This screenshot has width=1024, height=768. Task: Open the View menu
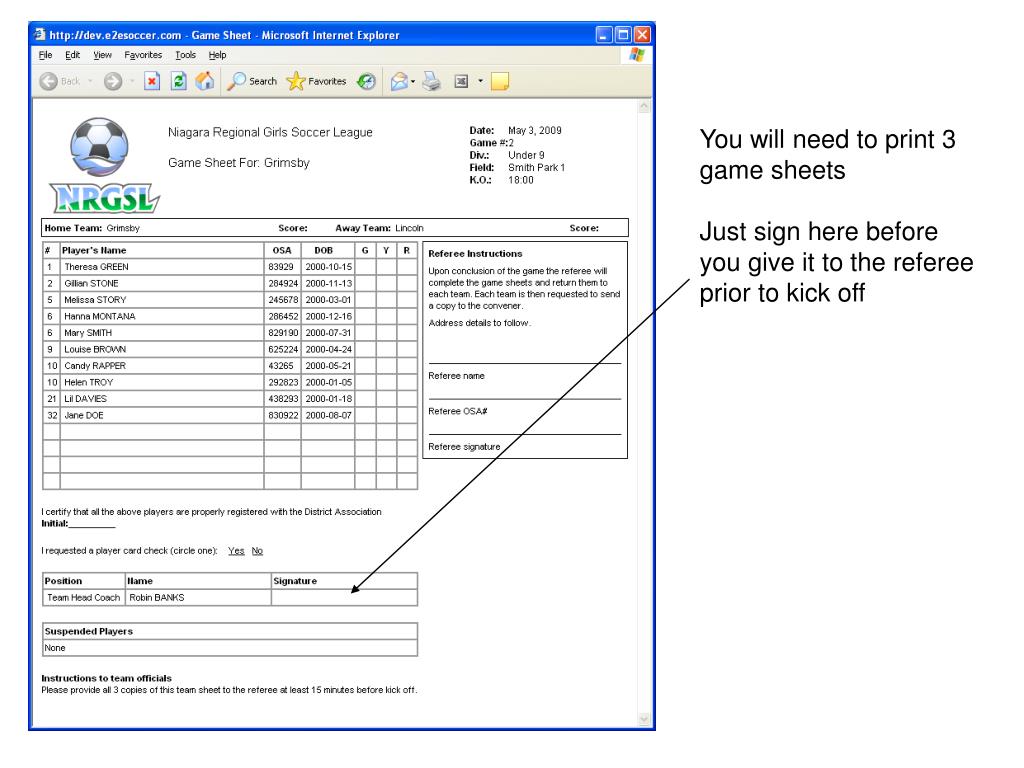coord(102,55)
